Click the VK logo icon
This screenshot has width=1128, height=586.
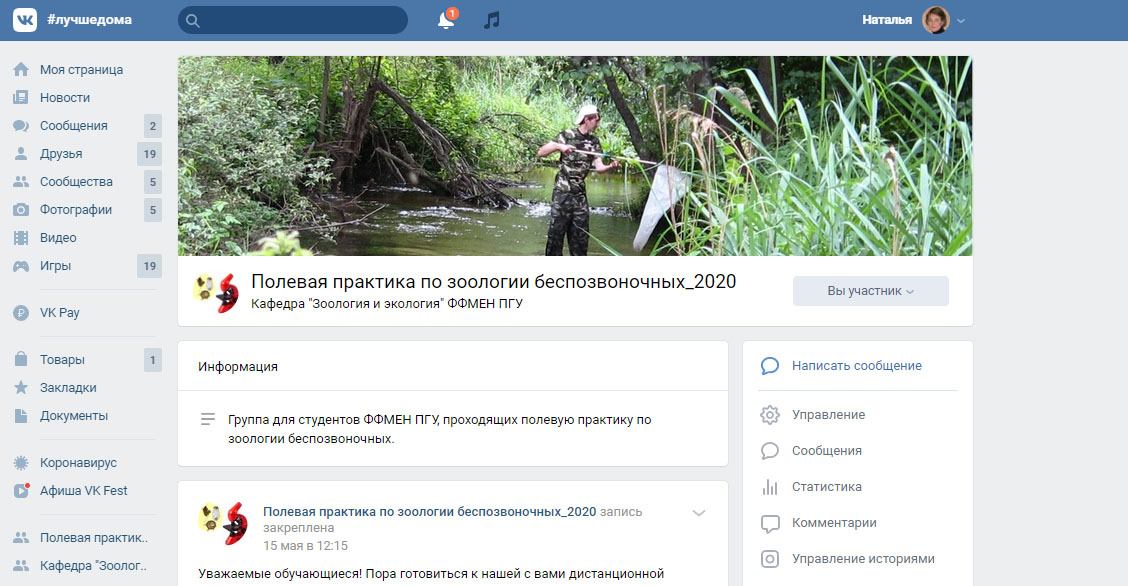coord(24,20)
